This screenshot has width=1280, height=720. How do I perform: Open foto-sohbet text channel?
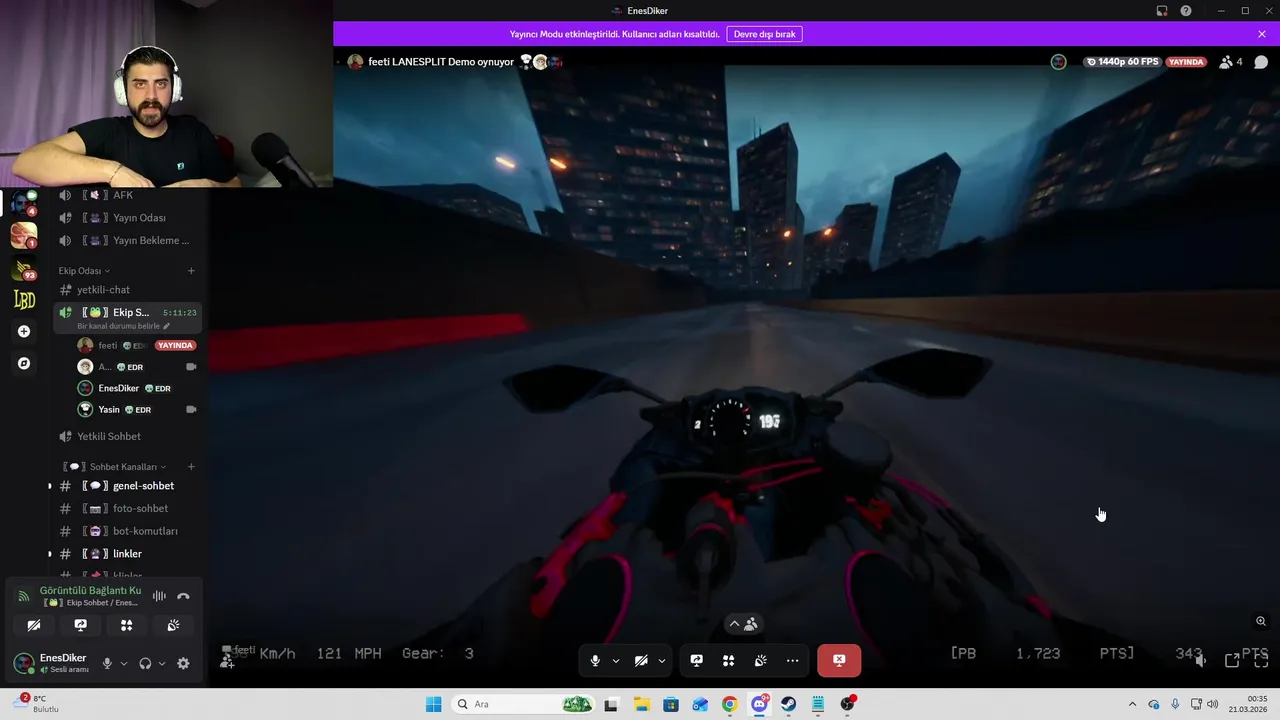coord(128,509)
